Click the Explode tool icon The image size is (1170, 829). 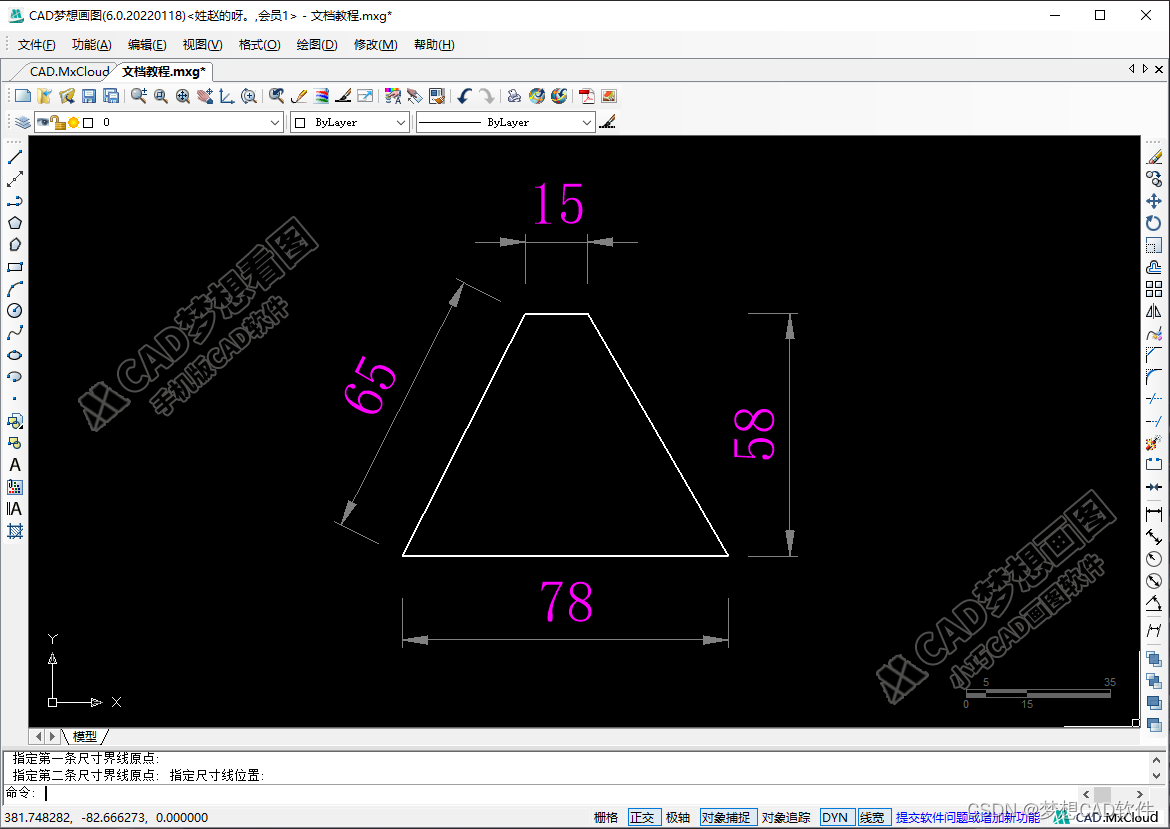[1154, 443]
